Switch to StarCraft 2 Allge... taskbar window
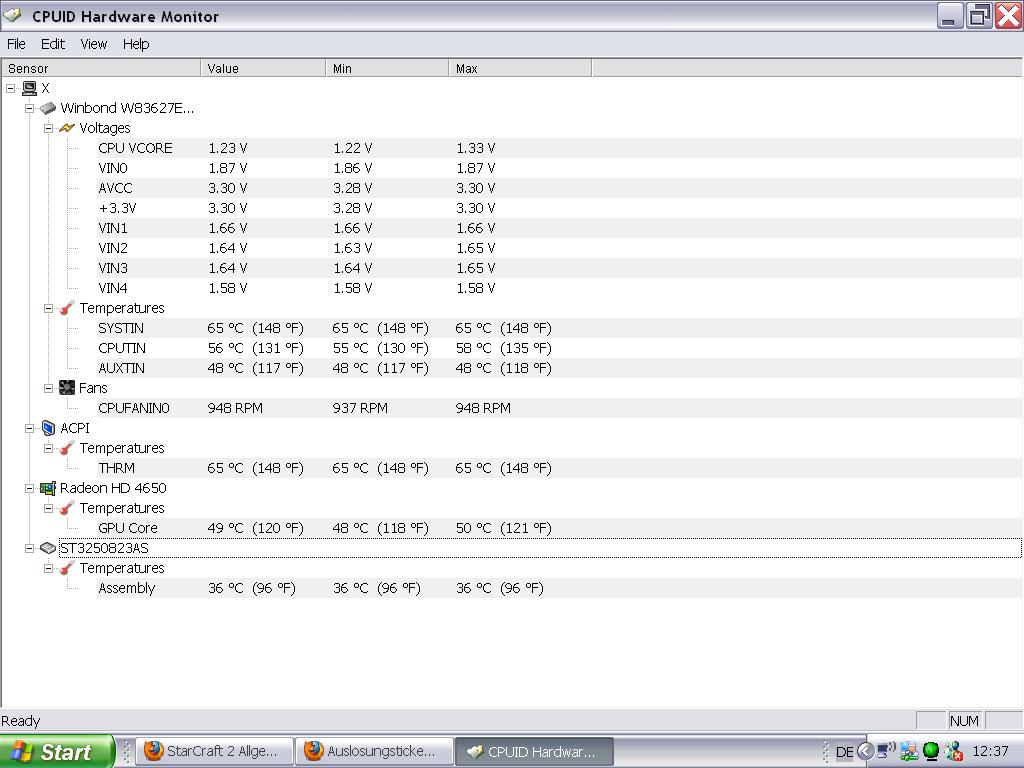The height and width of the screenshot is (768, 1024). coord(213,751)
